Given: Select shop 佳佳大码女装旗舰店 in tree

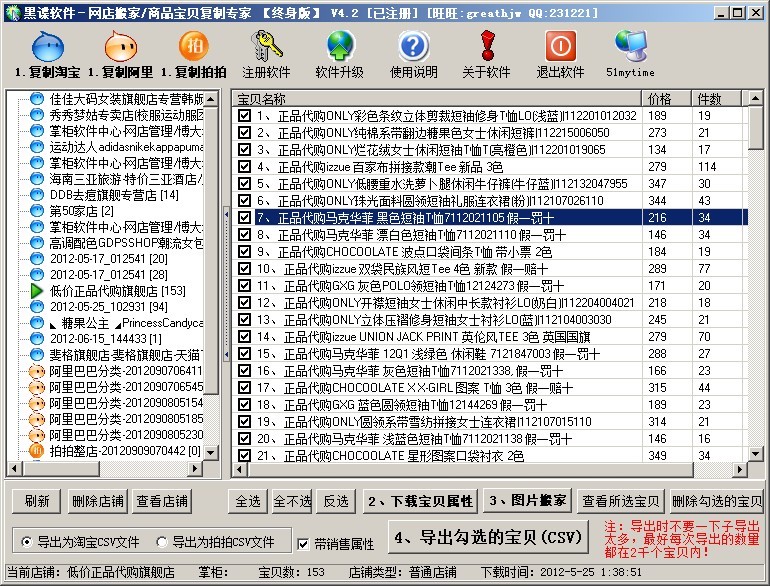Looking at the screenshot, I should click(x=126, y=99).
